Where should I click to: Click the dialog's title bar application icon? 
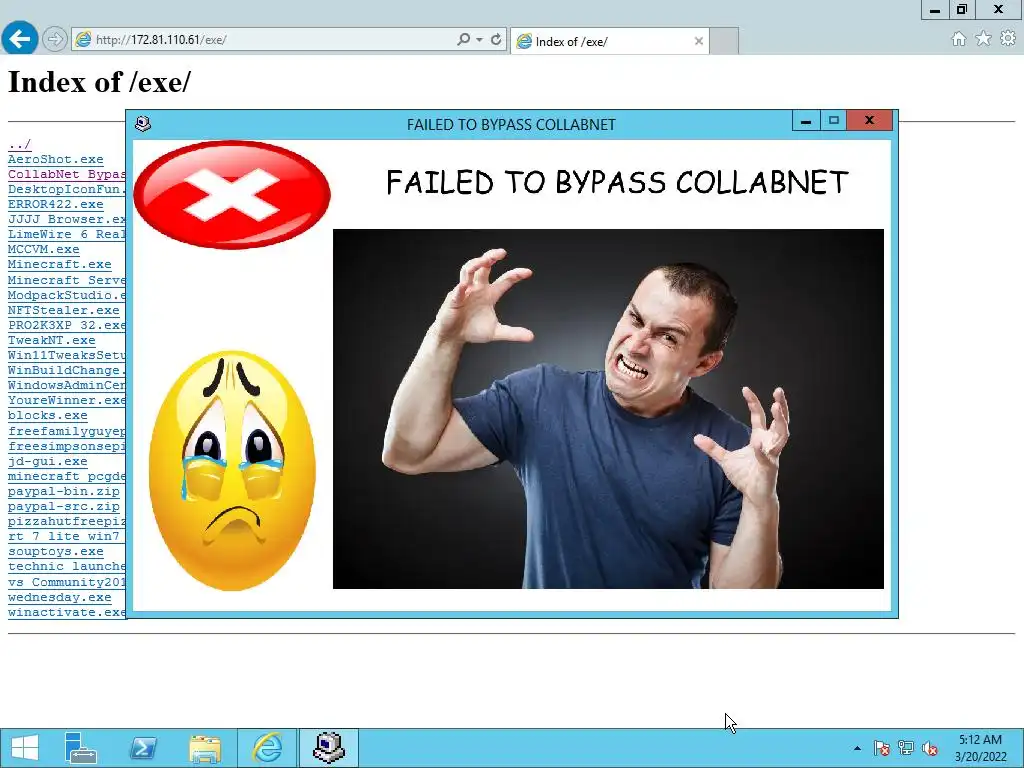pos(142,123)
